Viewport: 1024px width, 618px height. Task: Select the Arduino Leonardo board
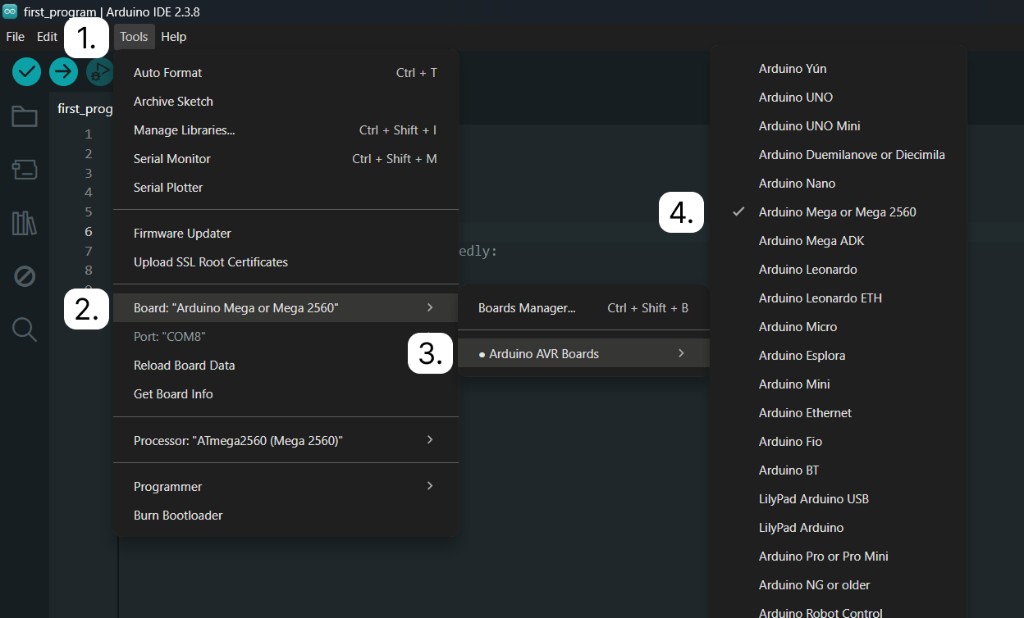tap(839, 269)
